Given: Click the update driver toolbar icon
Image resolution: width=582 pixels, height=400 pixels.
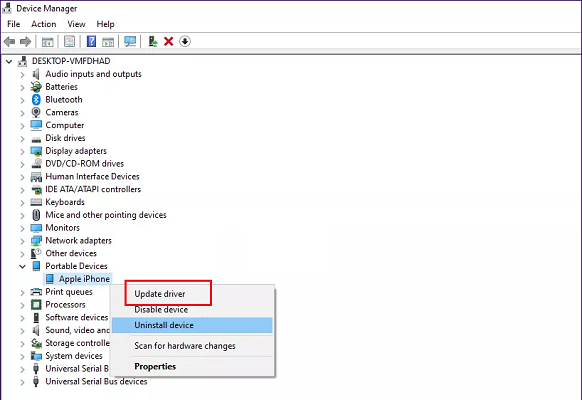Looking at the screenshot, I should pyautogui.click(x=153, y=41).
